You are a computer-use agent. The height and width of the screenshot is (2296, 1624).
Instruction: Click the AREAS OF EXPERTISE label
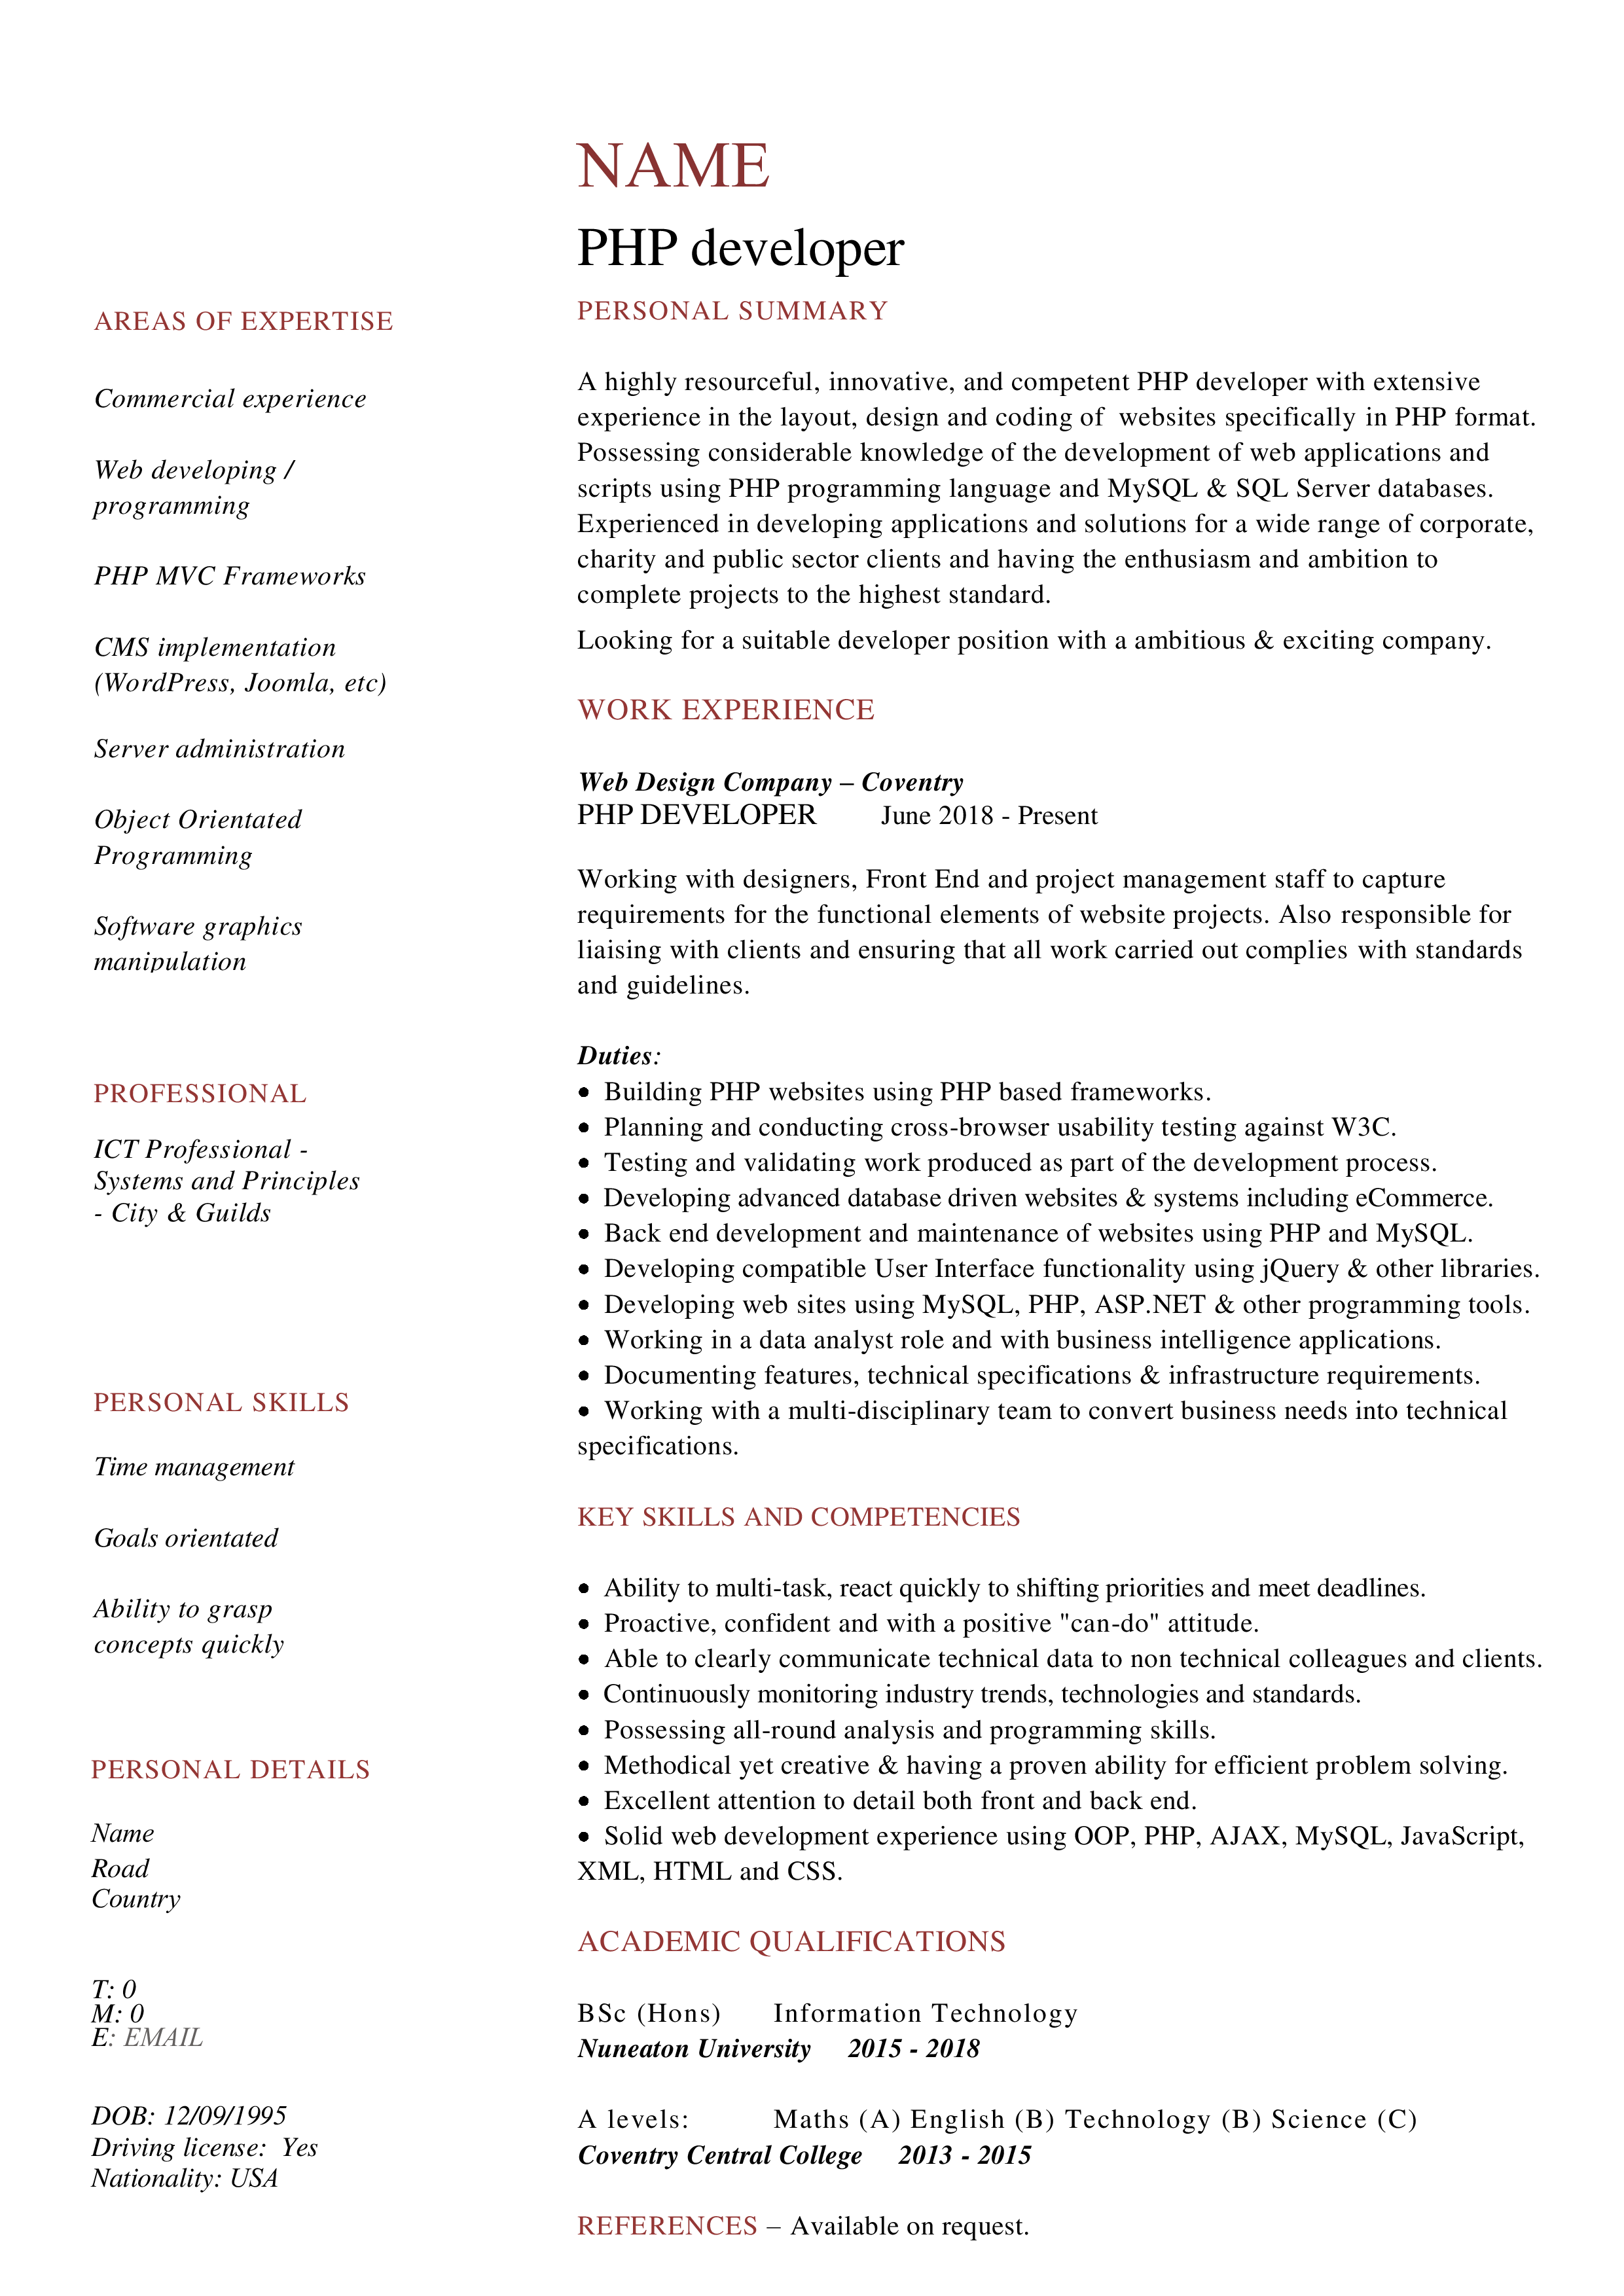249,321
